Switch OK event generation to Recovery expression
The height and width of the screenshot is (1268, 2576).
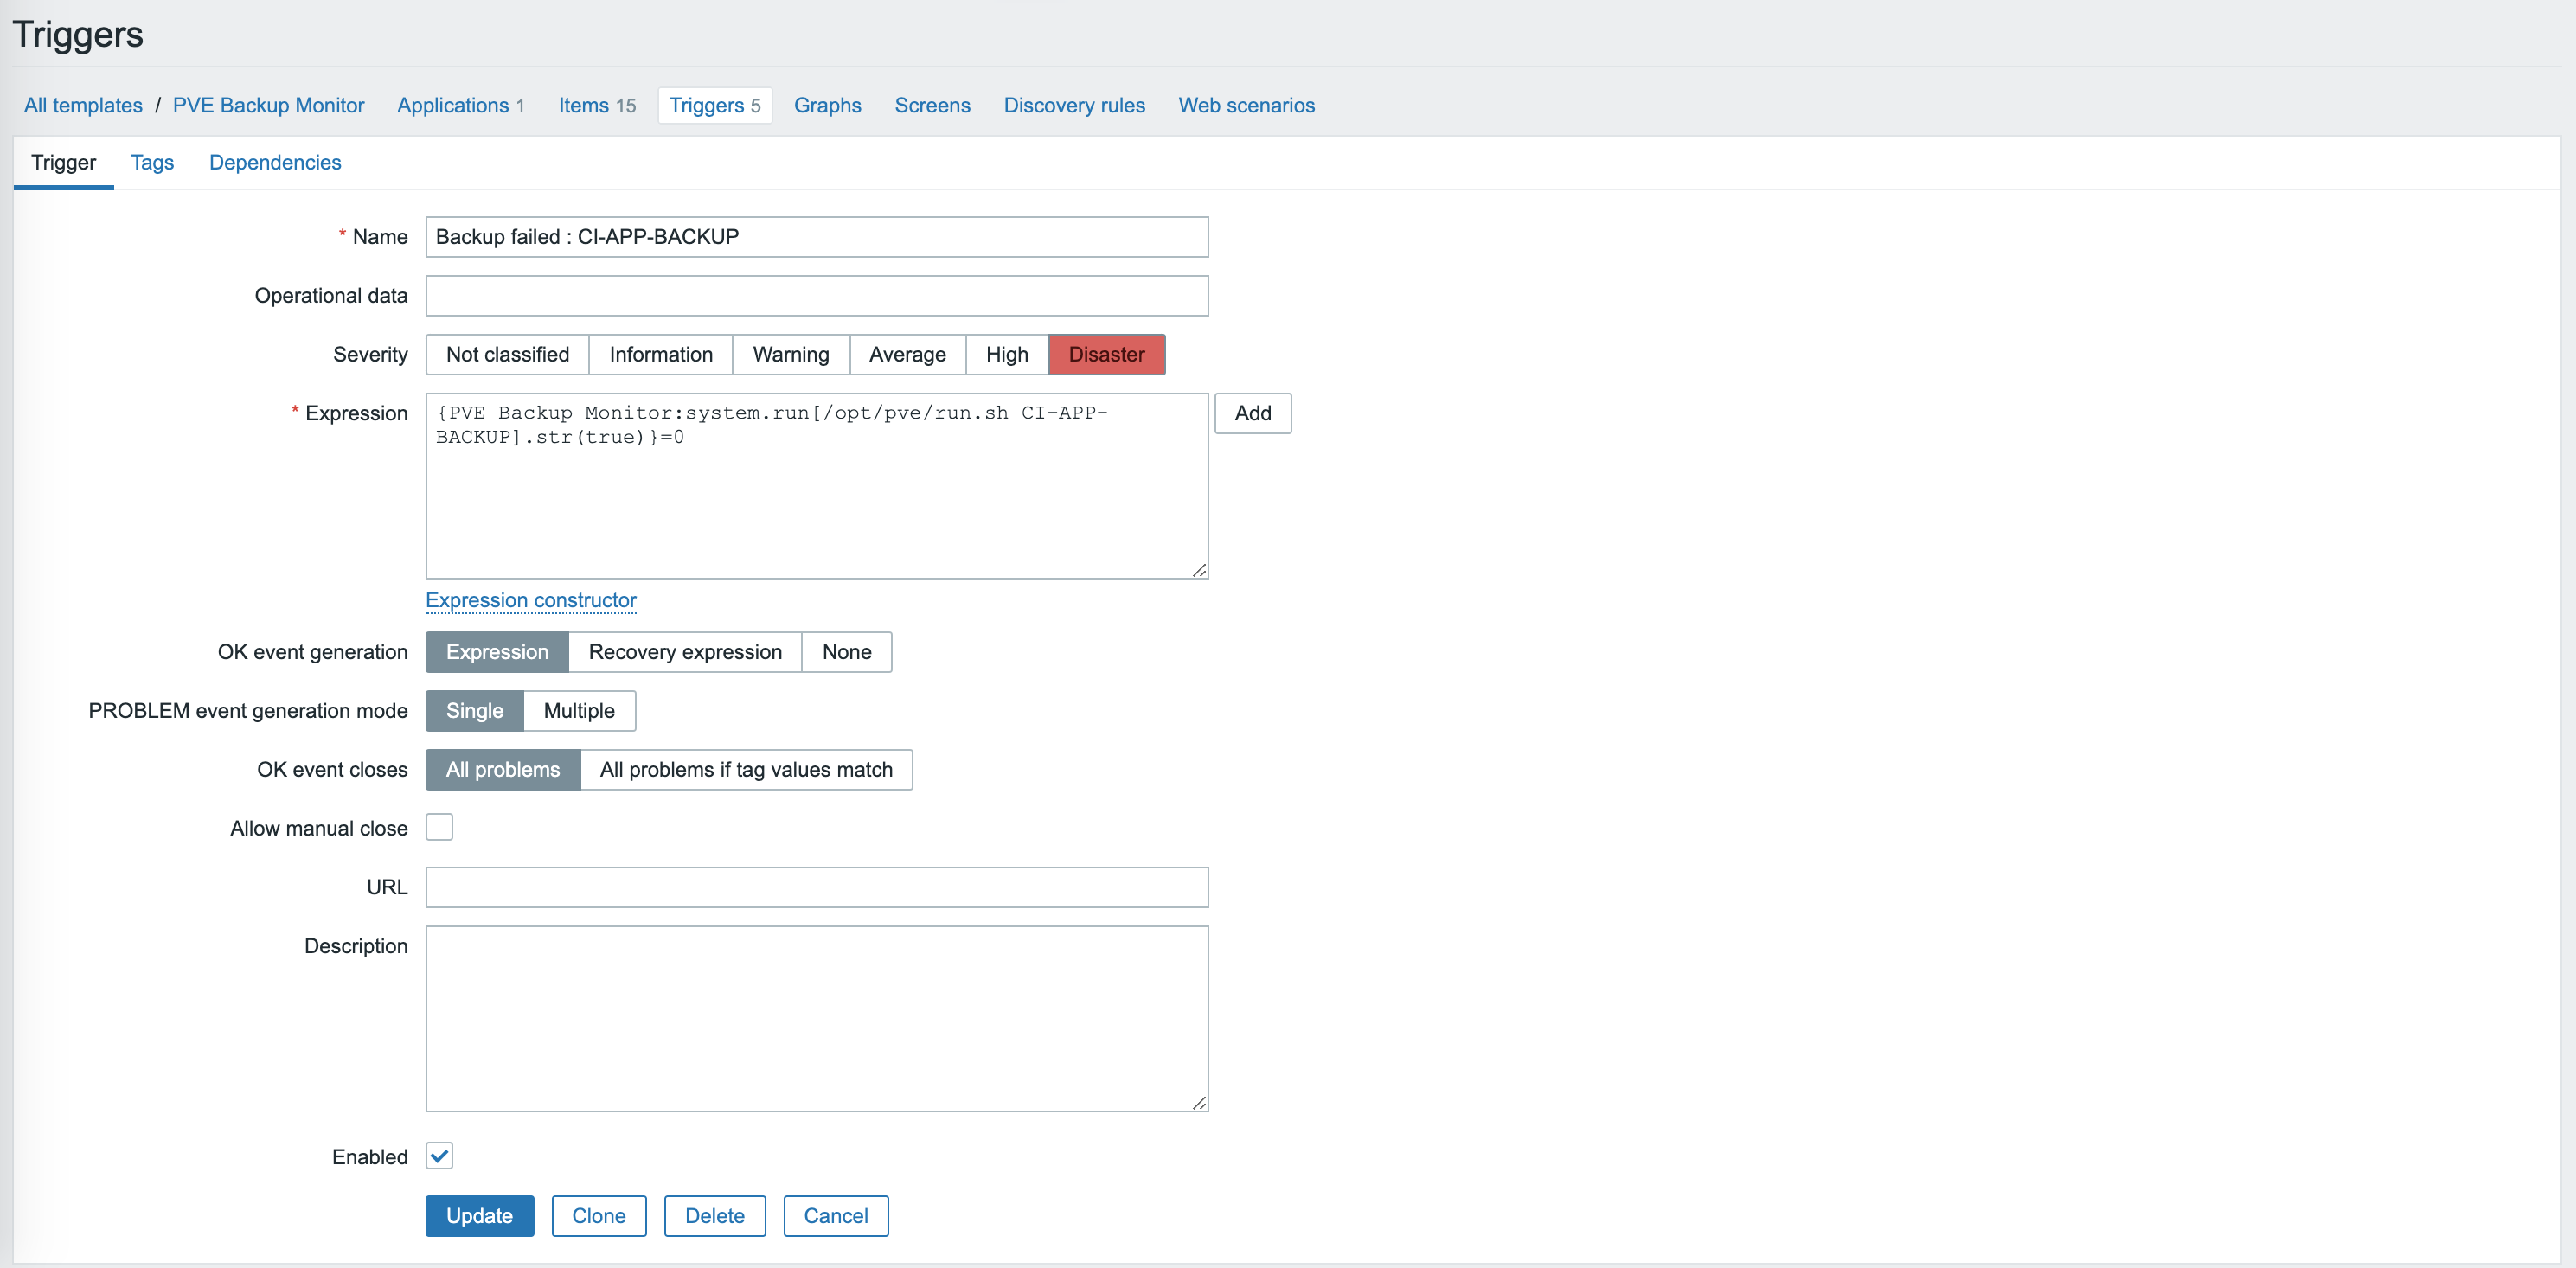click(684, 652)
